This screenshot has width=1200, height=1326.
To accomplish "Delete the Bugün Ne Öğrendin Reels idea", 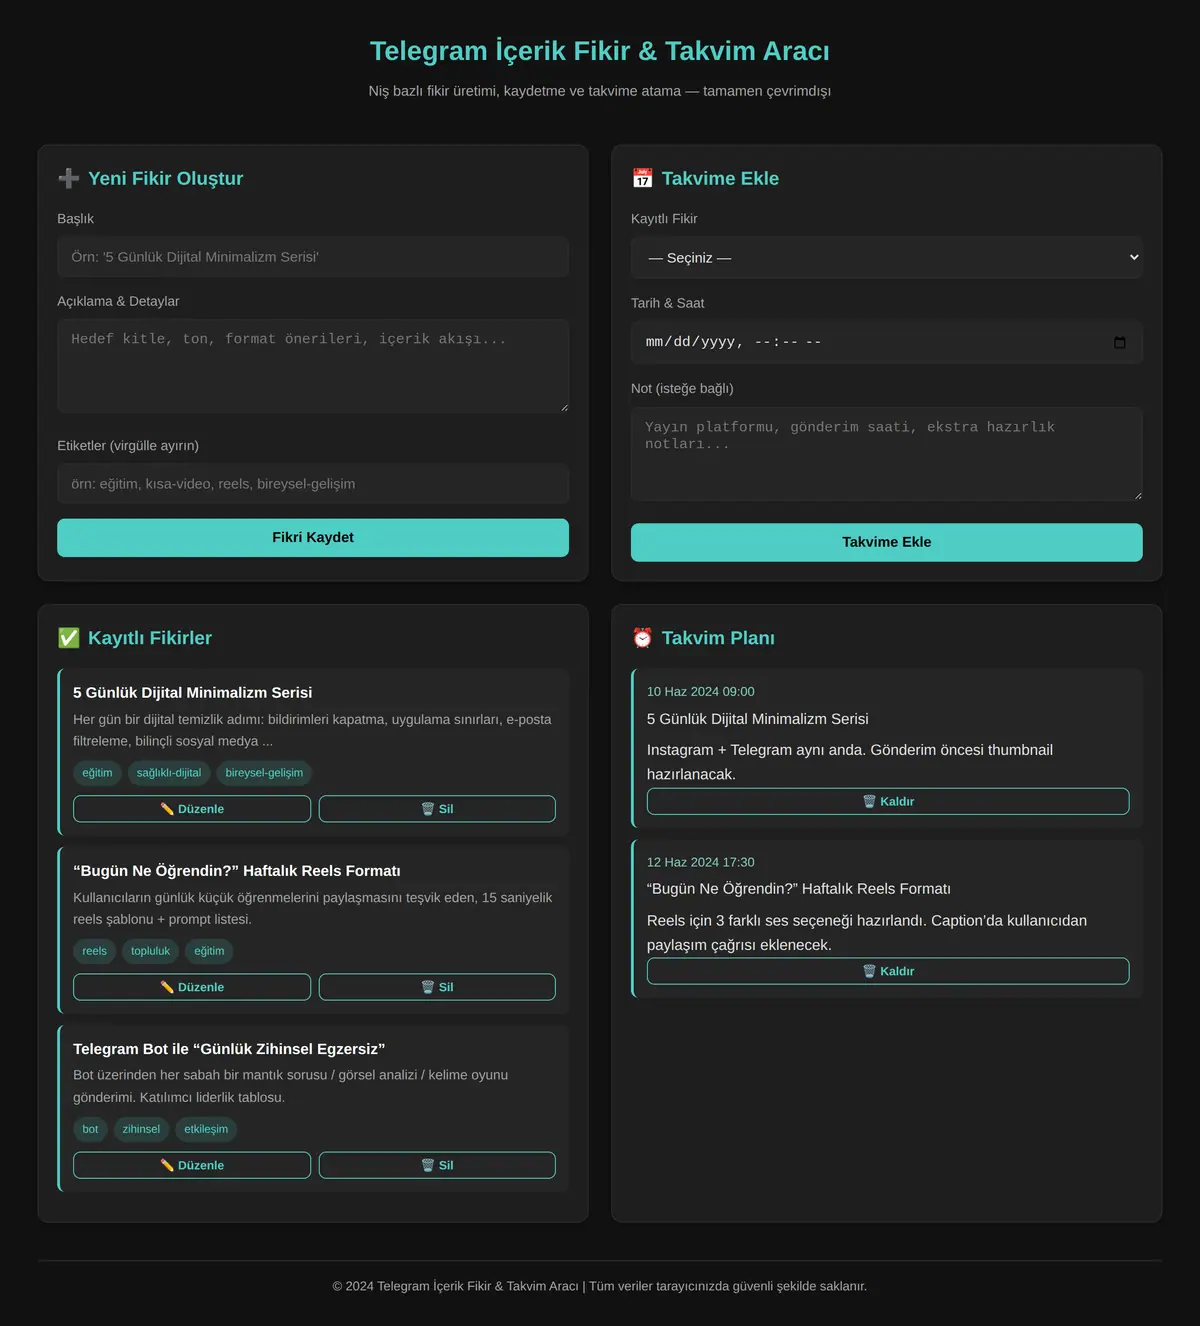I will [x=437, y=987].
